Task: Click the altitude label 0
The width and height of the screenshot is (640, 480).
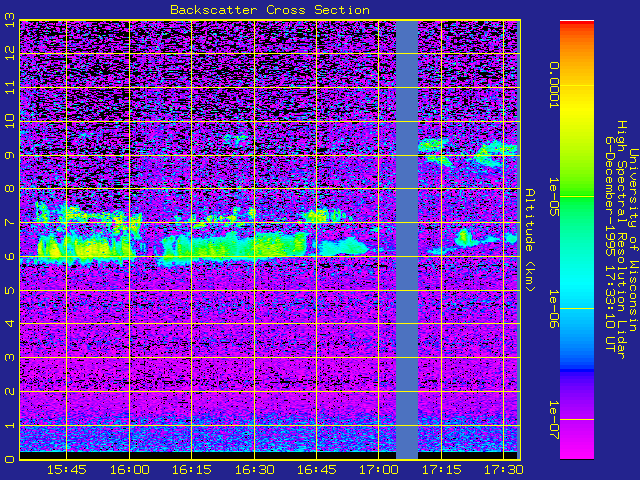Action: click(10, 459)
